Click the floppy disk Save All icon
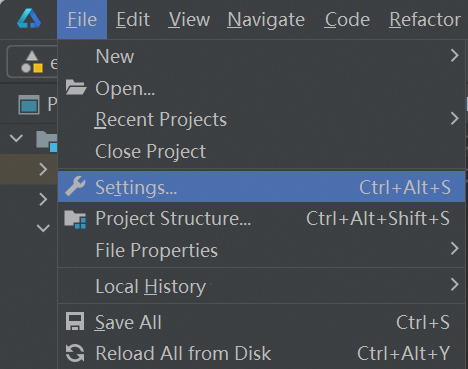 click(x=75, y=321)
